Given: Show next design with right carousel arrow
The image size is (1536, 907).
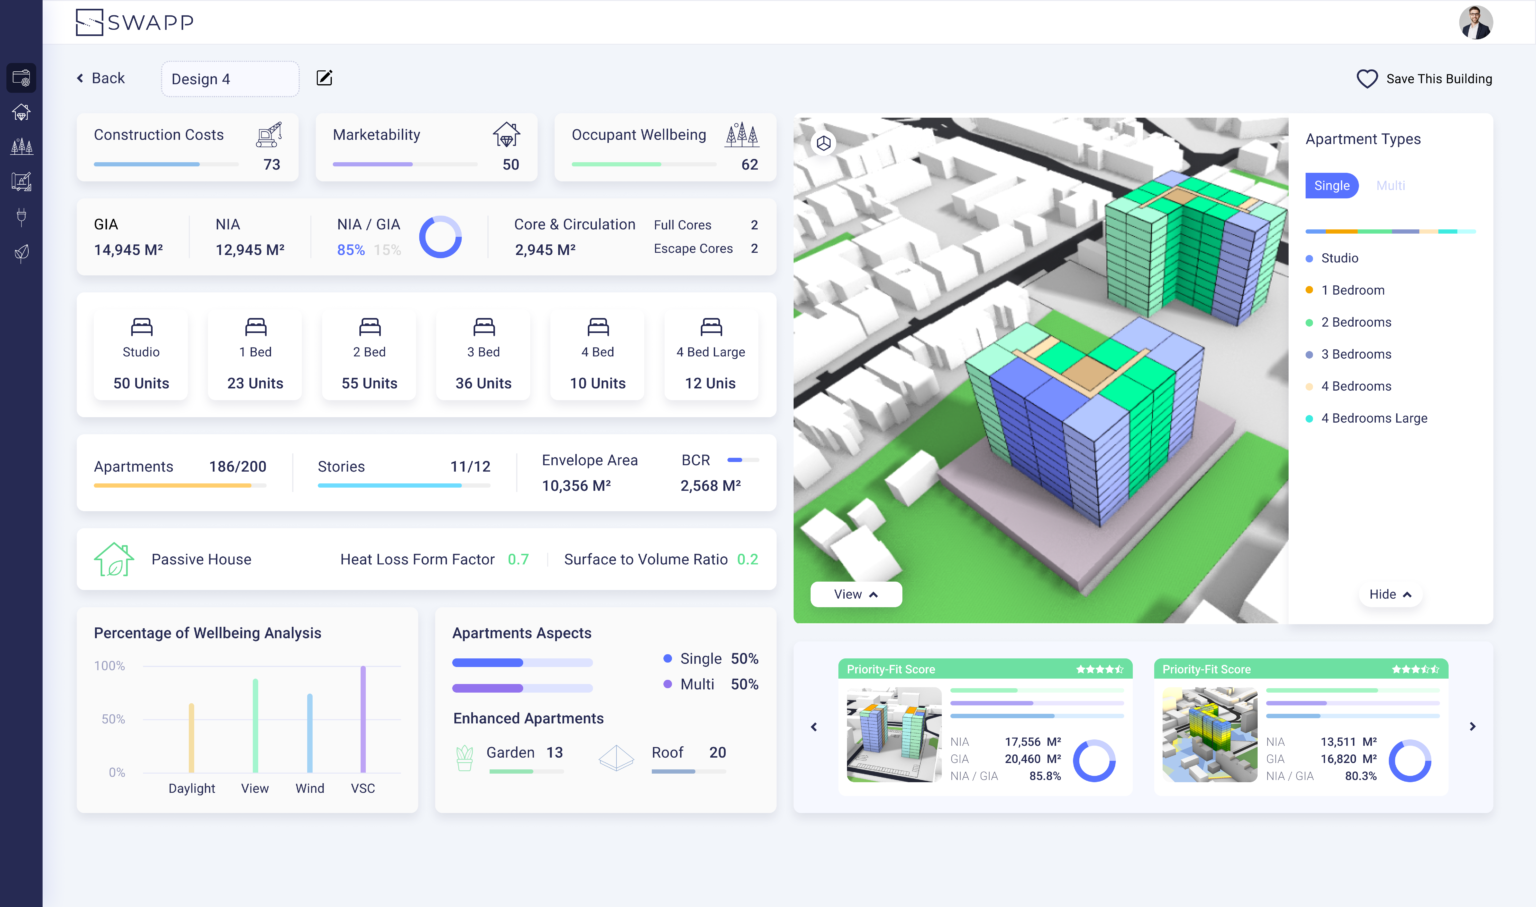Looking at the screenshot, I should (x=1472, y=727).
